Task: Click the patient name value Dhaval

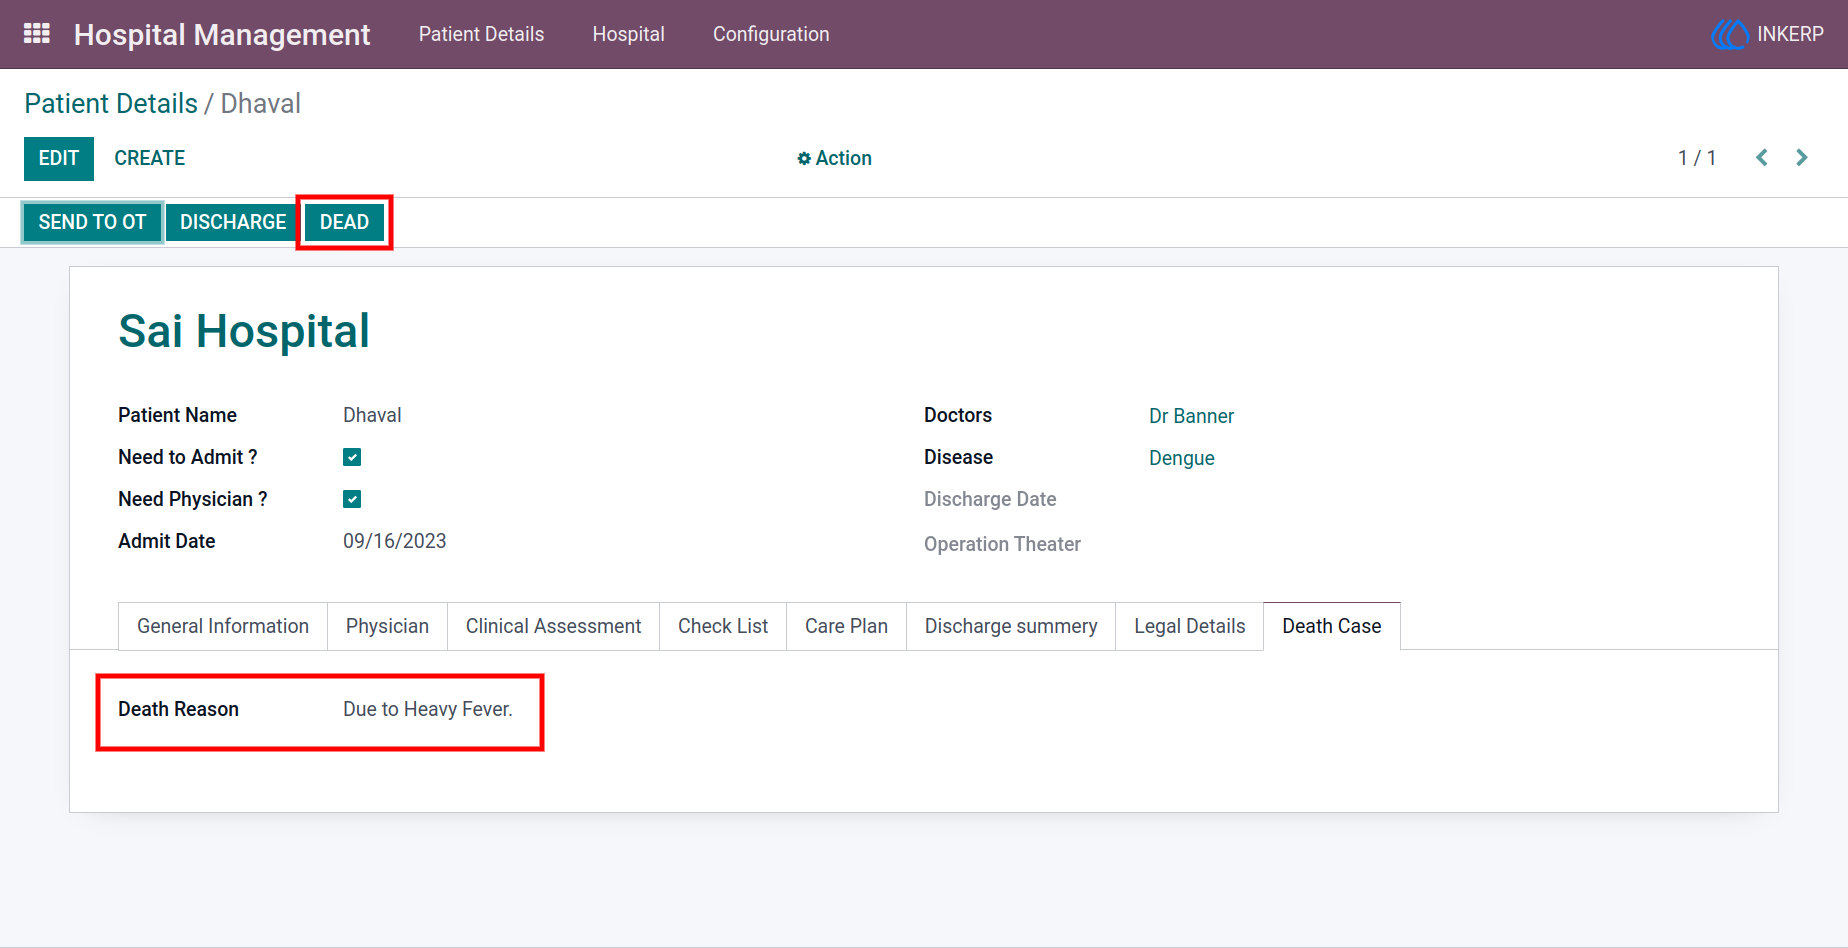Action: tap(372, 415)
